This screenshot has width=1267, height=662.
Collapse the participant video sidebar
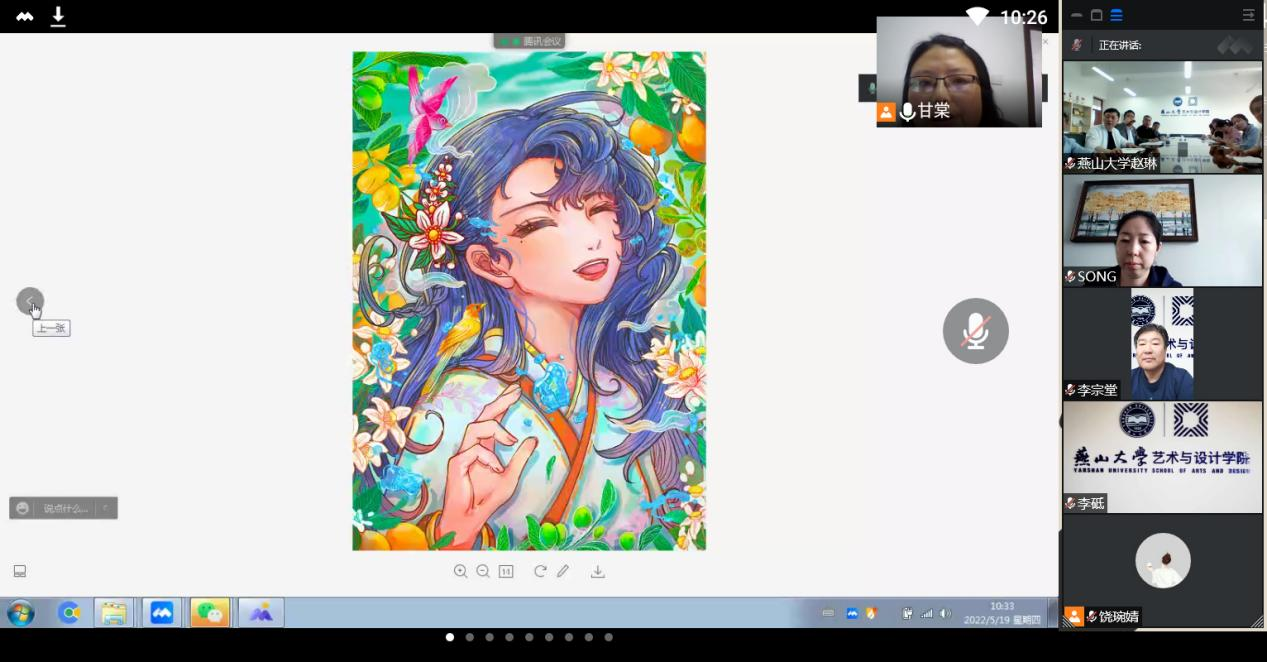(1248, 15)
